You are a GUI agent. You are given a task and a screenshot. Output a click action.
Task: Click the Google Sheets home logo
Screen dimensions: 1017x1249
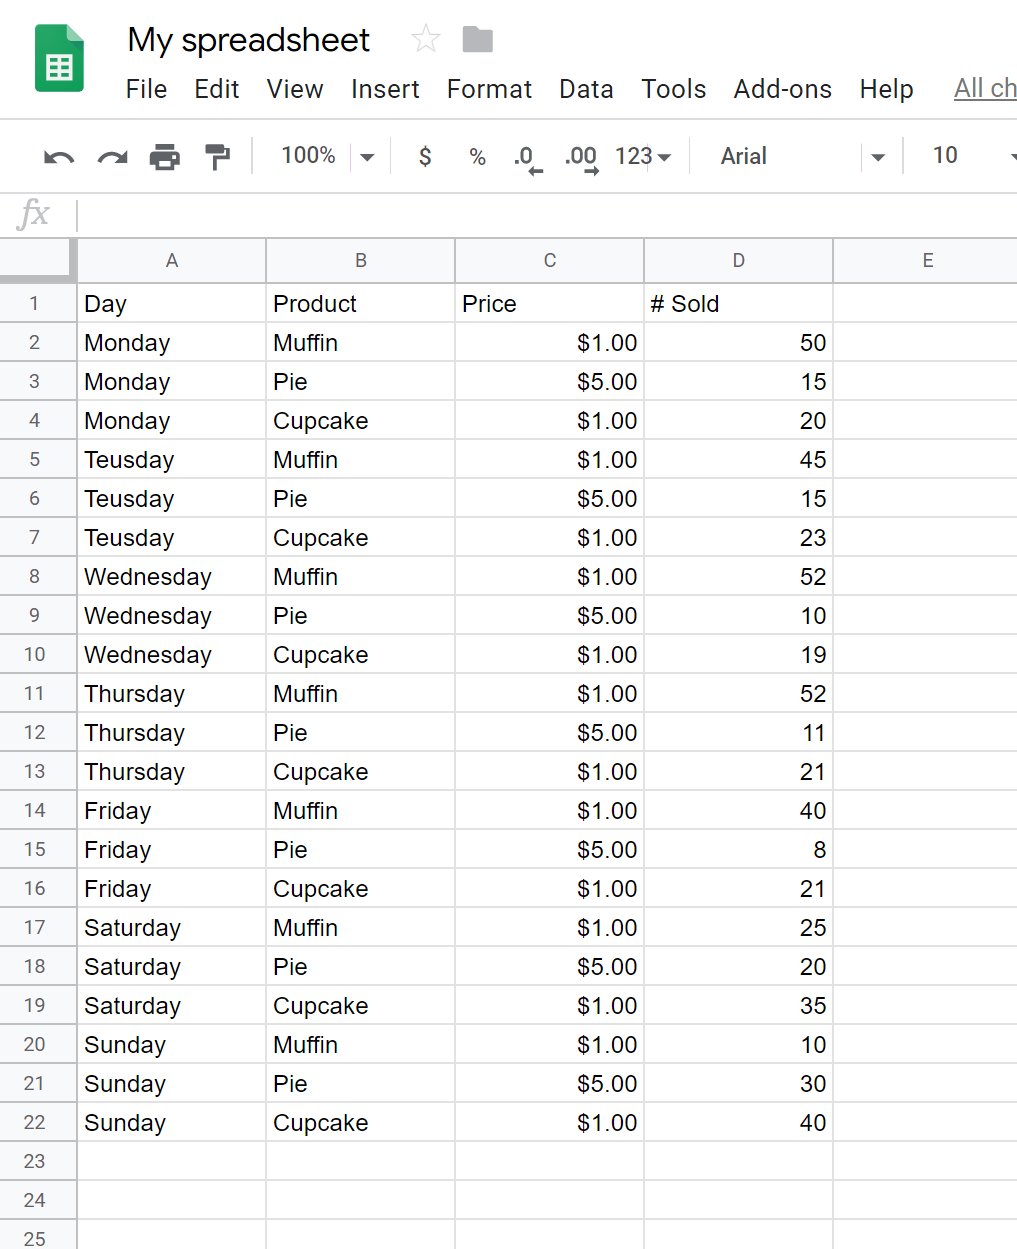click(59, 58)
